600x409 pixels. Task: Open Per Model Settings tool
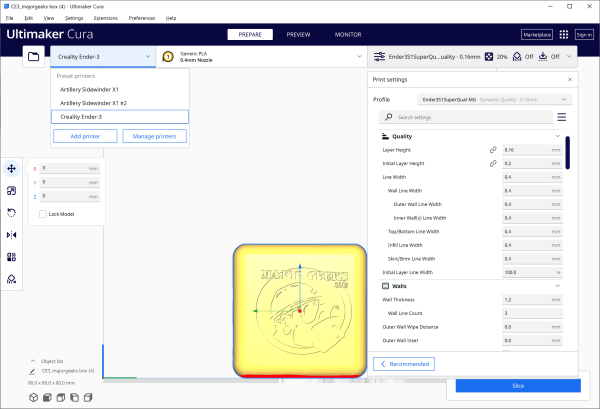pyautogui.click(x=11, y=257)
